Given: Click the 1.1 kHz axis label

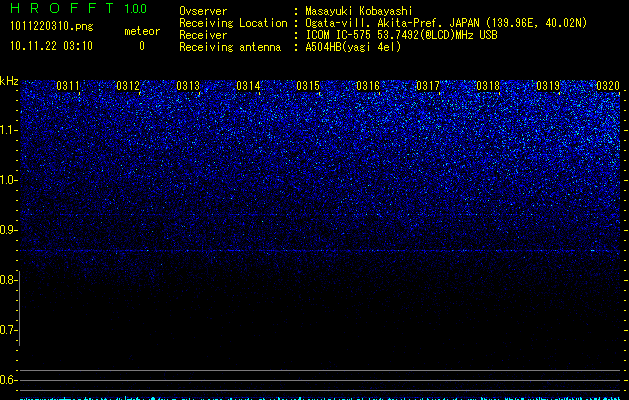Looking at the screenshot, I should coord(9,130).
